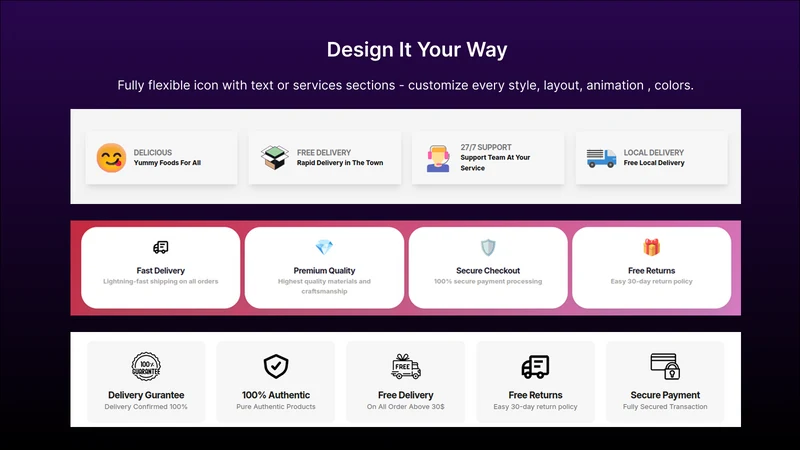Click the 'FREE DELIVERY' label

[324, 153]
